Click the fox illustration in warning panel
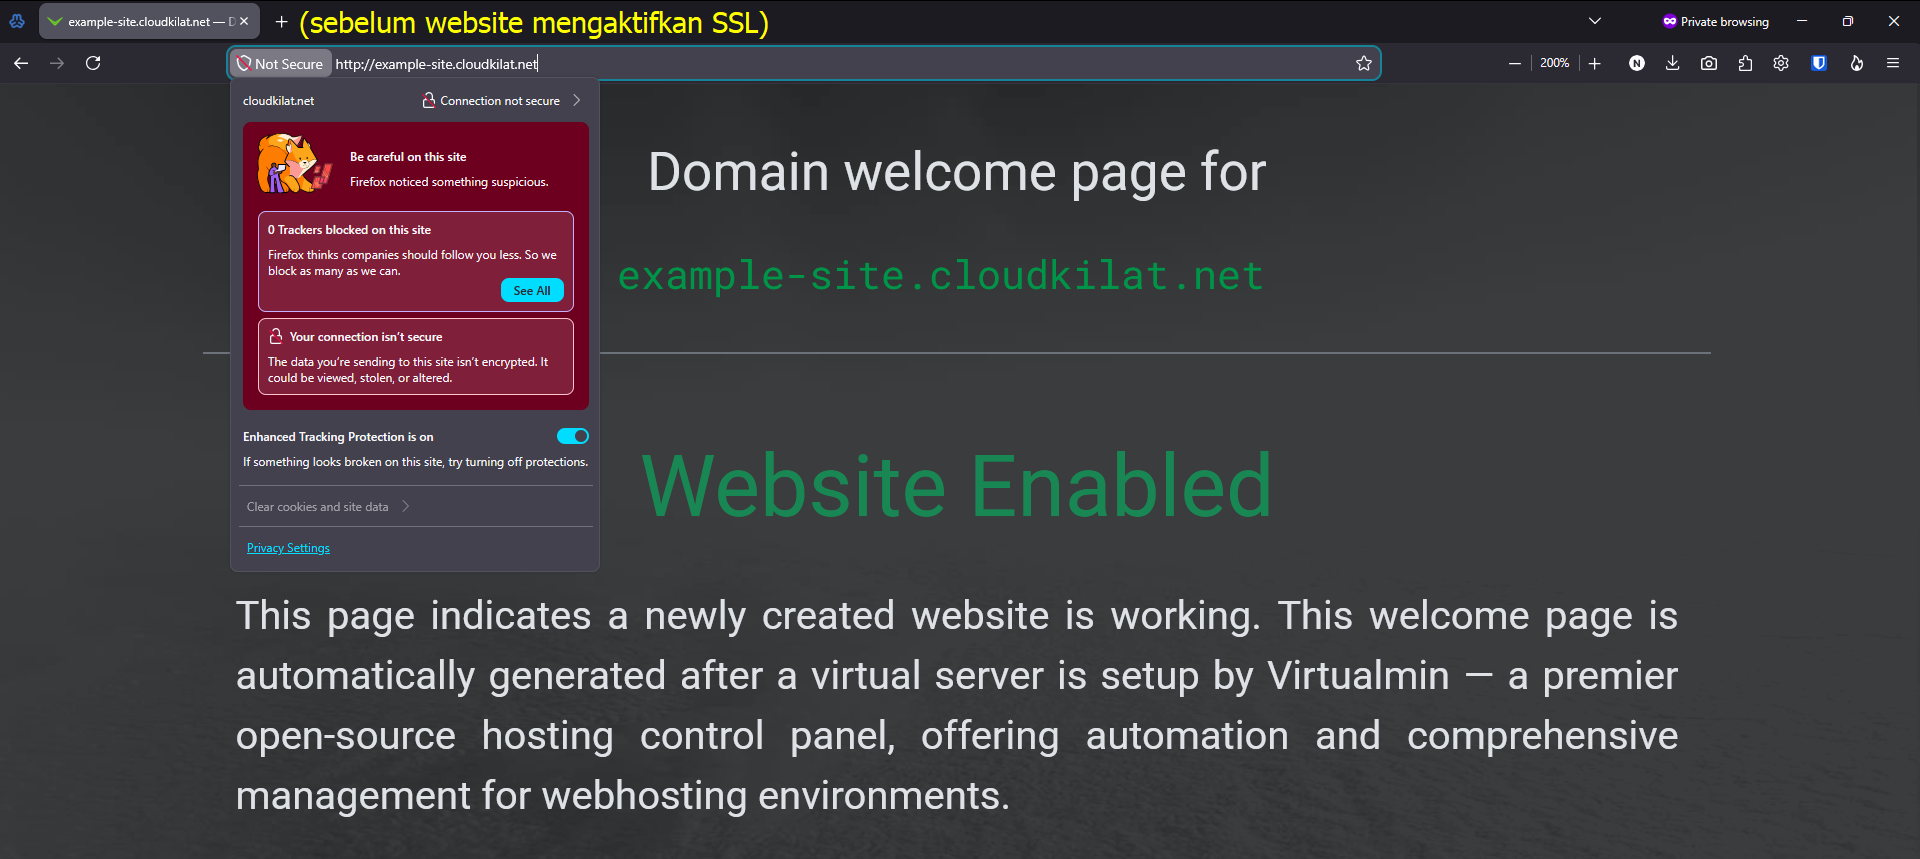 294,163
